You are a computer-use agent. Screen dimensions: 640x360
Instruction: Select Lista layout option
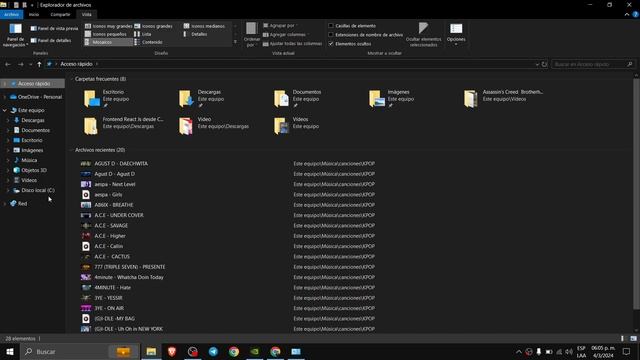point(143,34)
